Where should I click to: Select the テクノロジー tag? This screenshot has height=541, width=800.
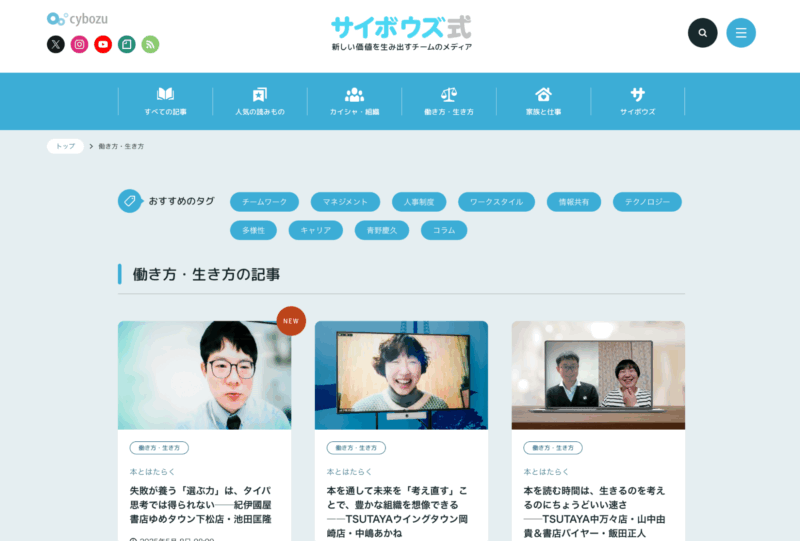[647, 202]
